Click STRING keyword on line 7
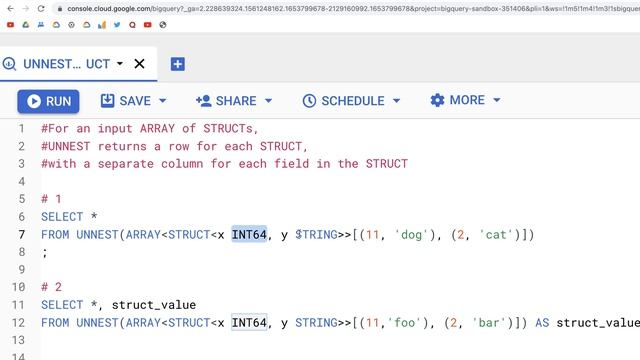This screenshot has width=640, height=360. pos(316,235)
